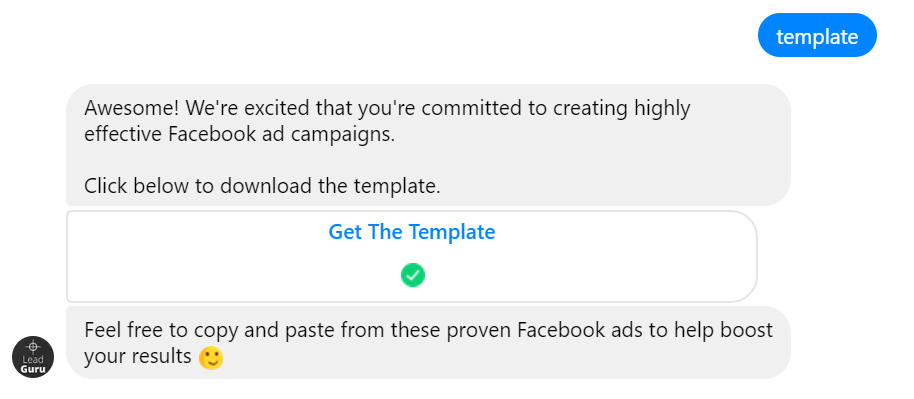Click the crosshair symbol in Lead Guru logo

tap(33, 347)
